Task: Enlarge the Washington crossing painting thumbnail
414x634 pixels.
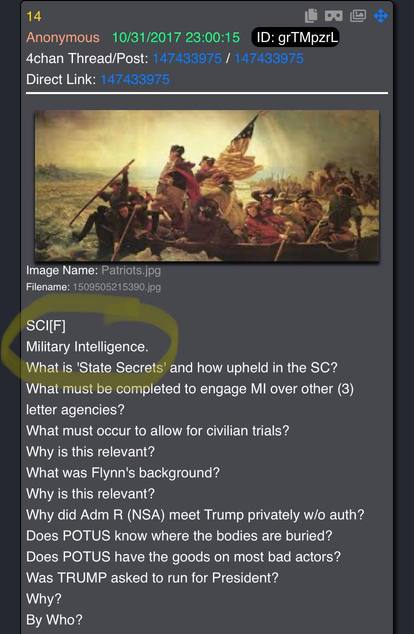Action: (207, 186)
